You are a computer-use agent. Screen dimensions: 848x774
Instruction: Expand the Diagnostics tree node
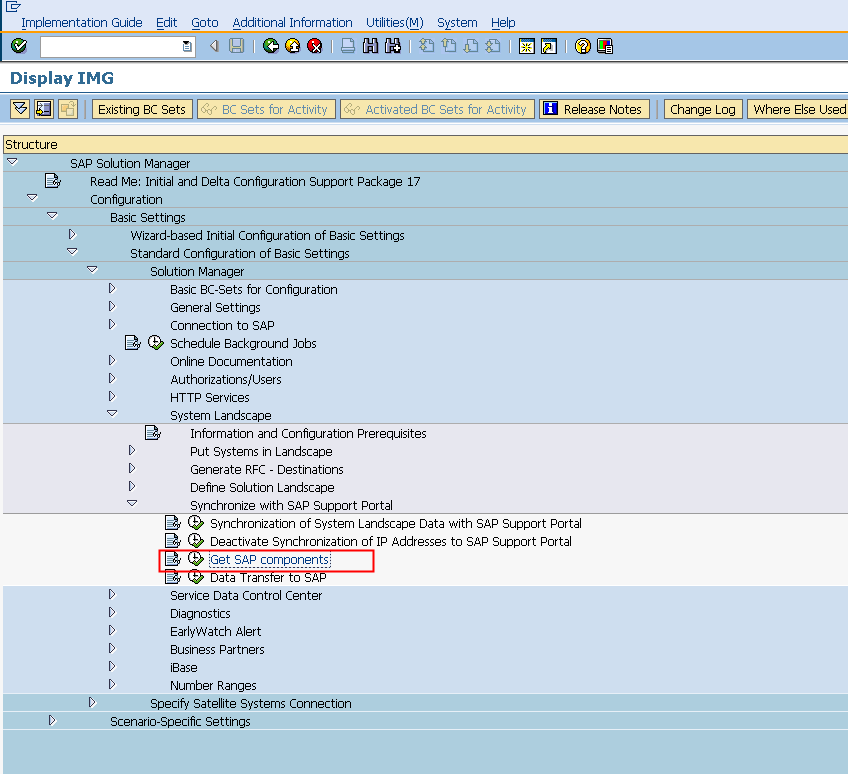tap(112, 613)
